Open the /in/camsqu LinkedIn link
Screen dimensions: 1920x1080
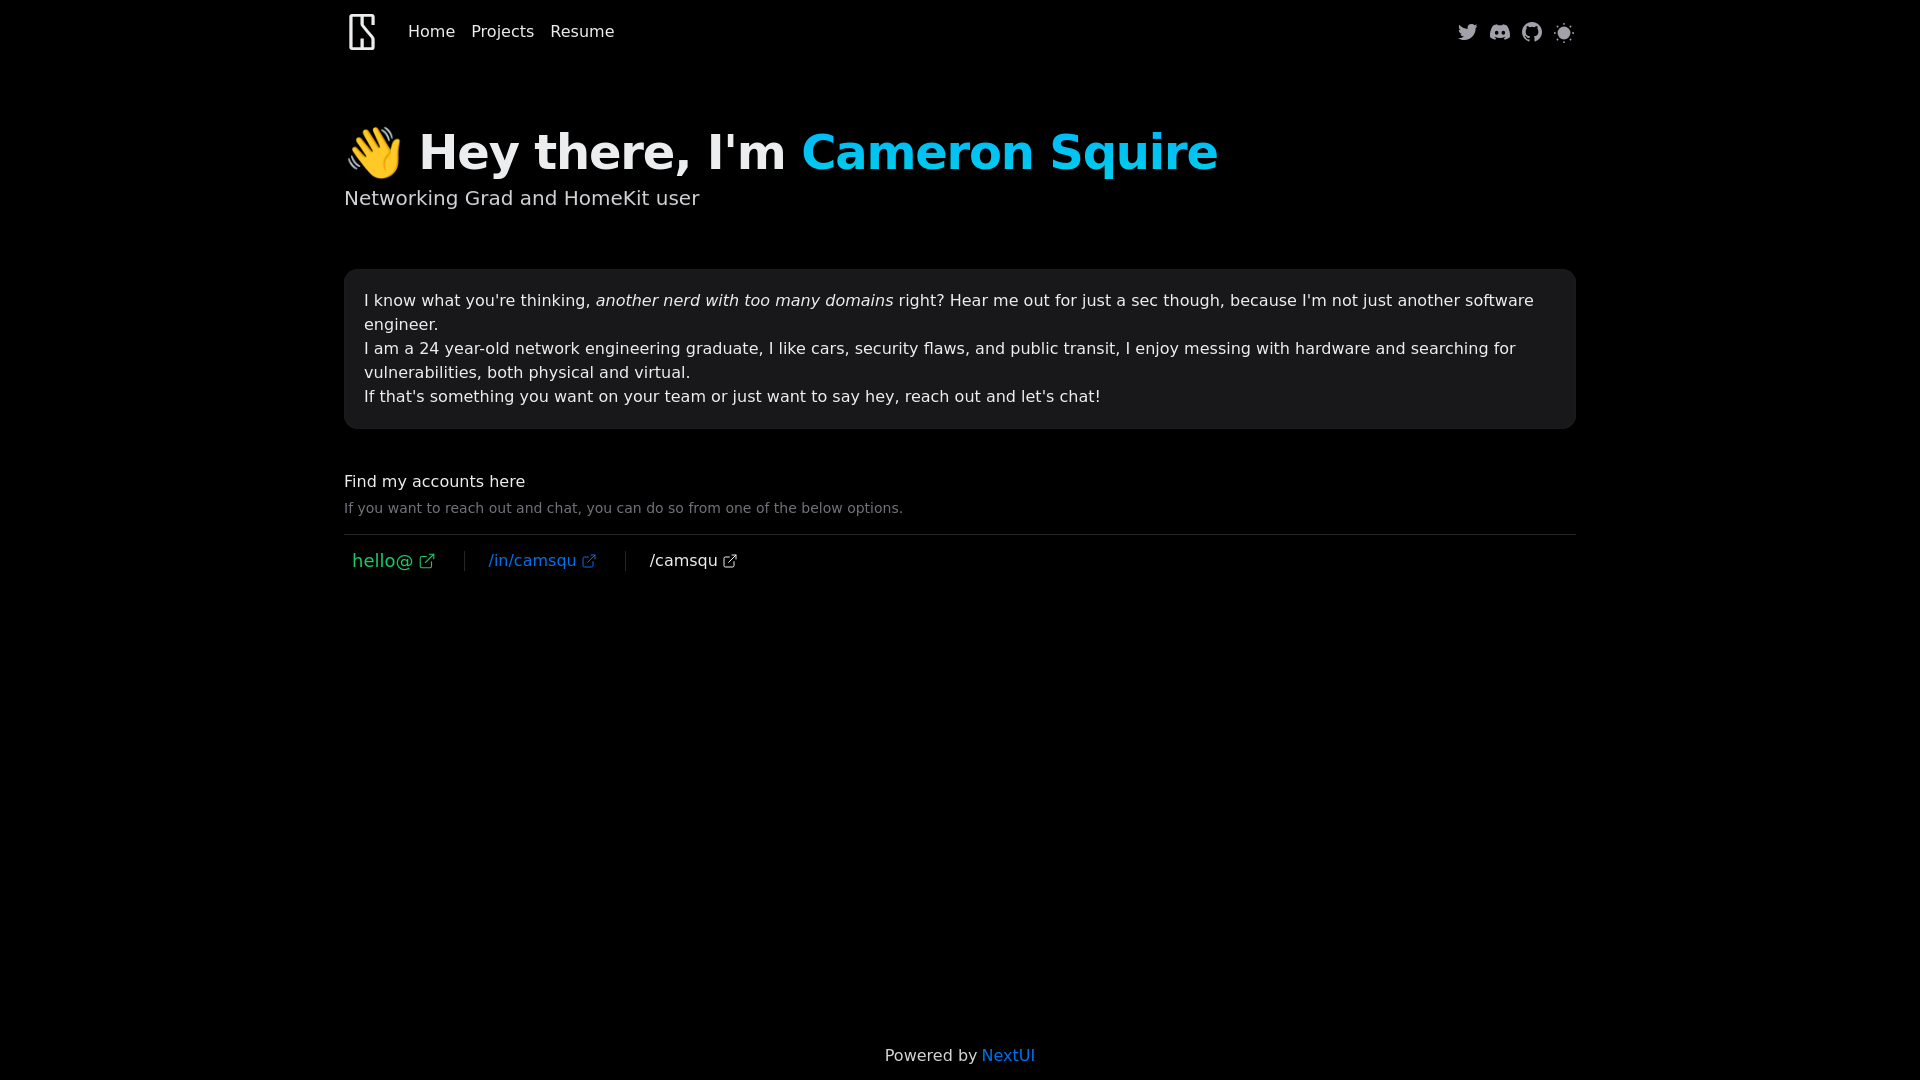coord(542,561)
